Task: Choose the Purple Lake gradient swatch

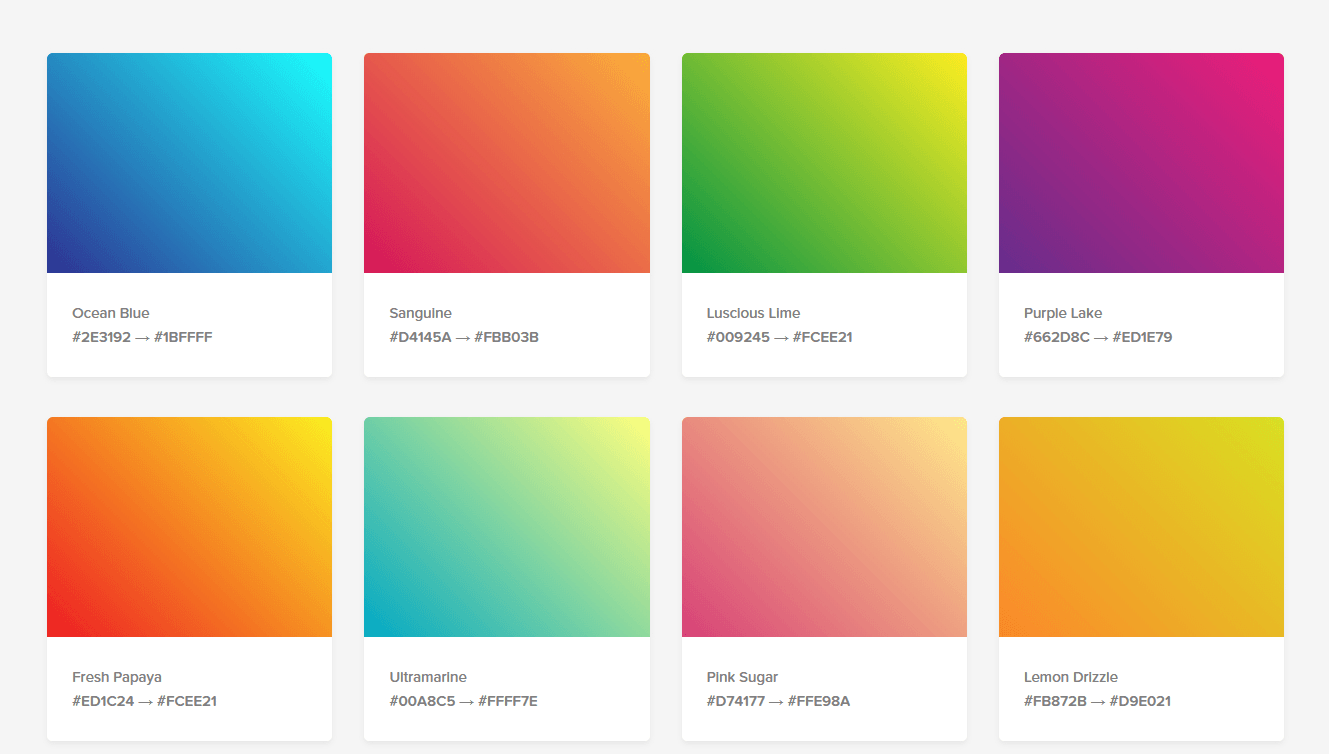Action: tap(1141, 163)
